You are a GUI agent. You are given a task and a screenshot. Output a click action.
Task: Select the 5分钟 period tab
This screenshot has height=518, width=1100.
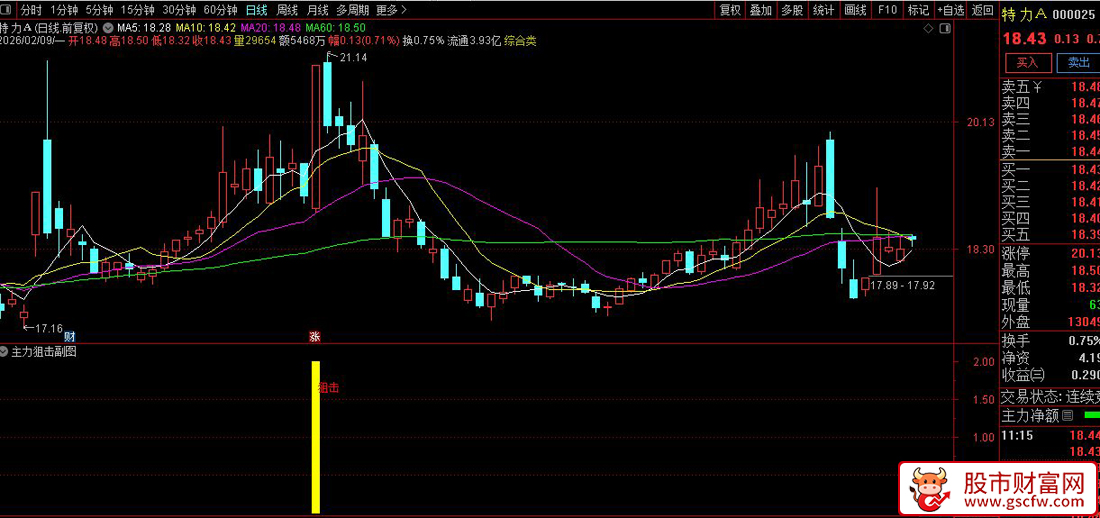coord(99,10)
